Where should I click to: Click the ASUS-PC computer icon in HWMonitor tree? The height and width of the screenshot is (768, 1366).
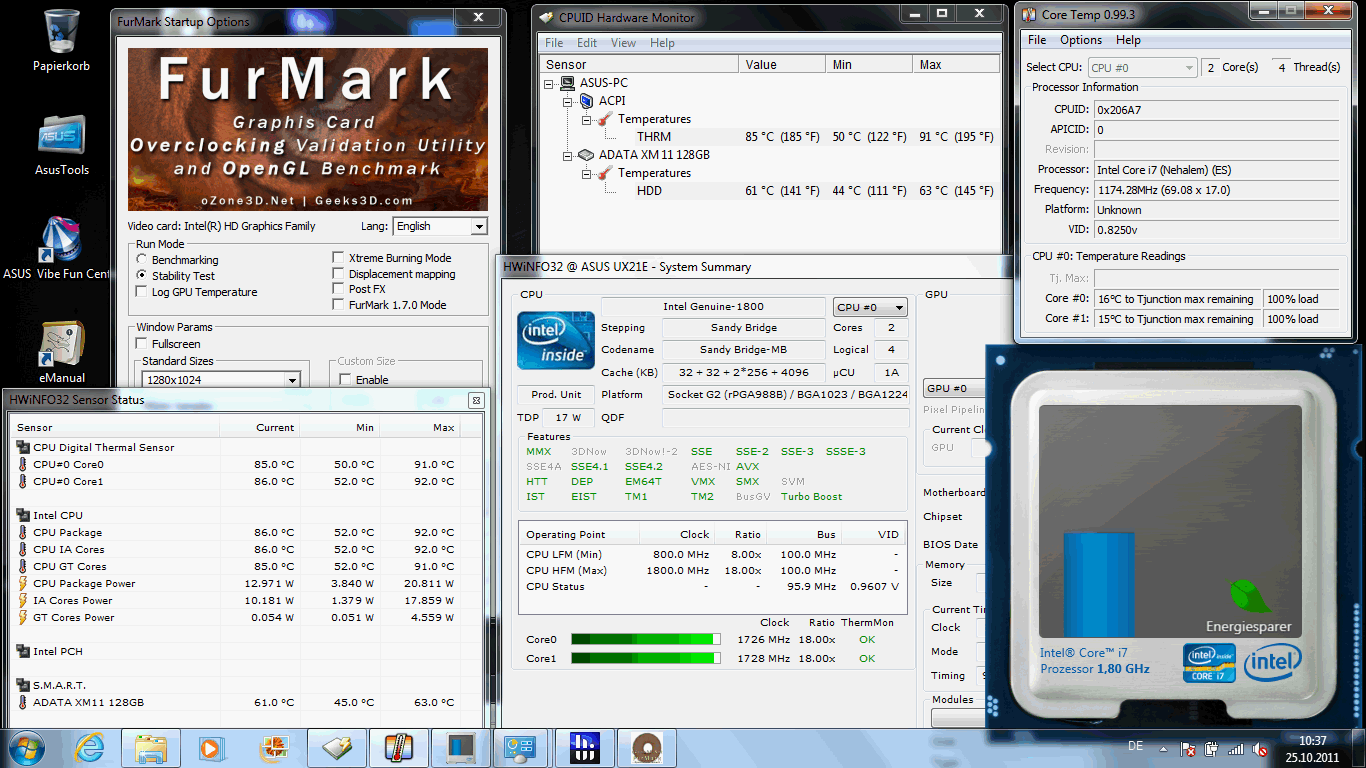coord(569,83)
